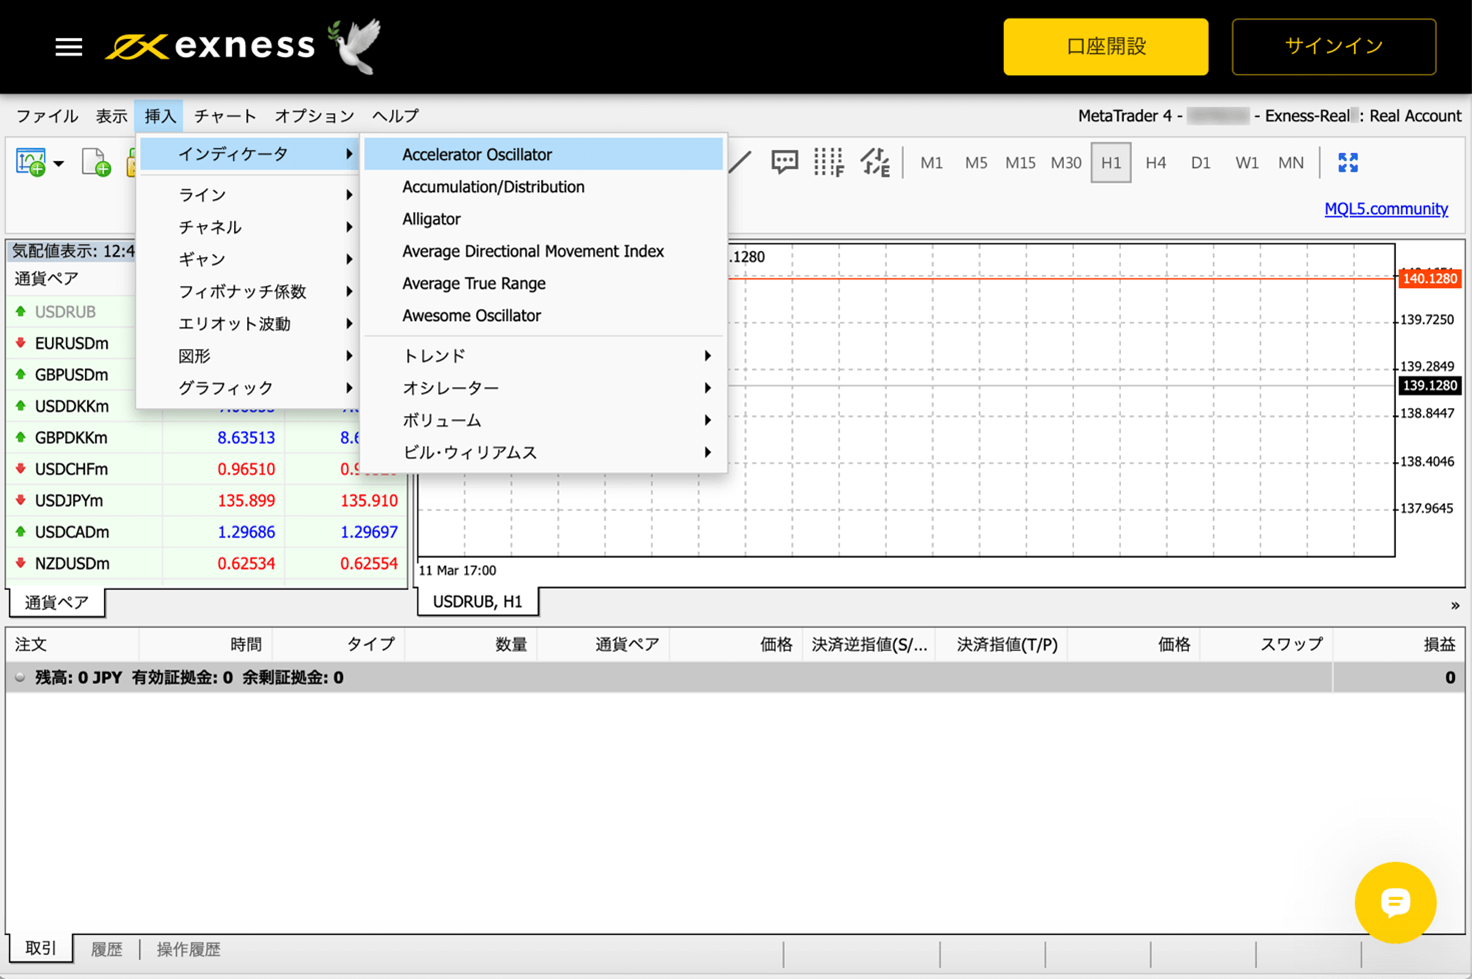Select the D1 daily timeframe
This screenshot has width=1472, height=979.
click(1200, 162)
